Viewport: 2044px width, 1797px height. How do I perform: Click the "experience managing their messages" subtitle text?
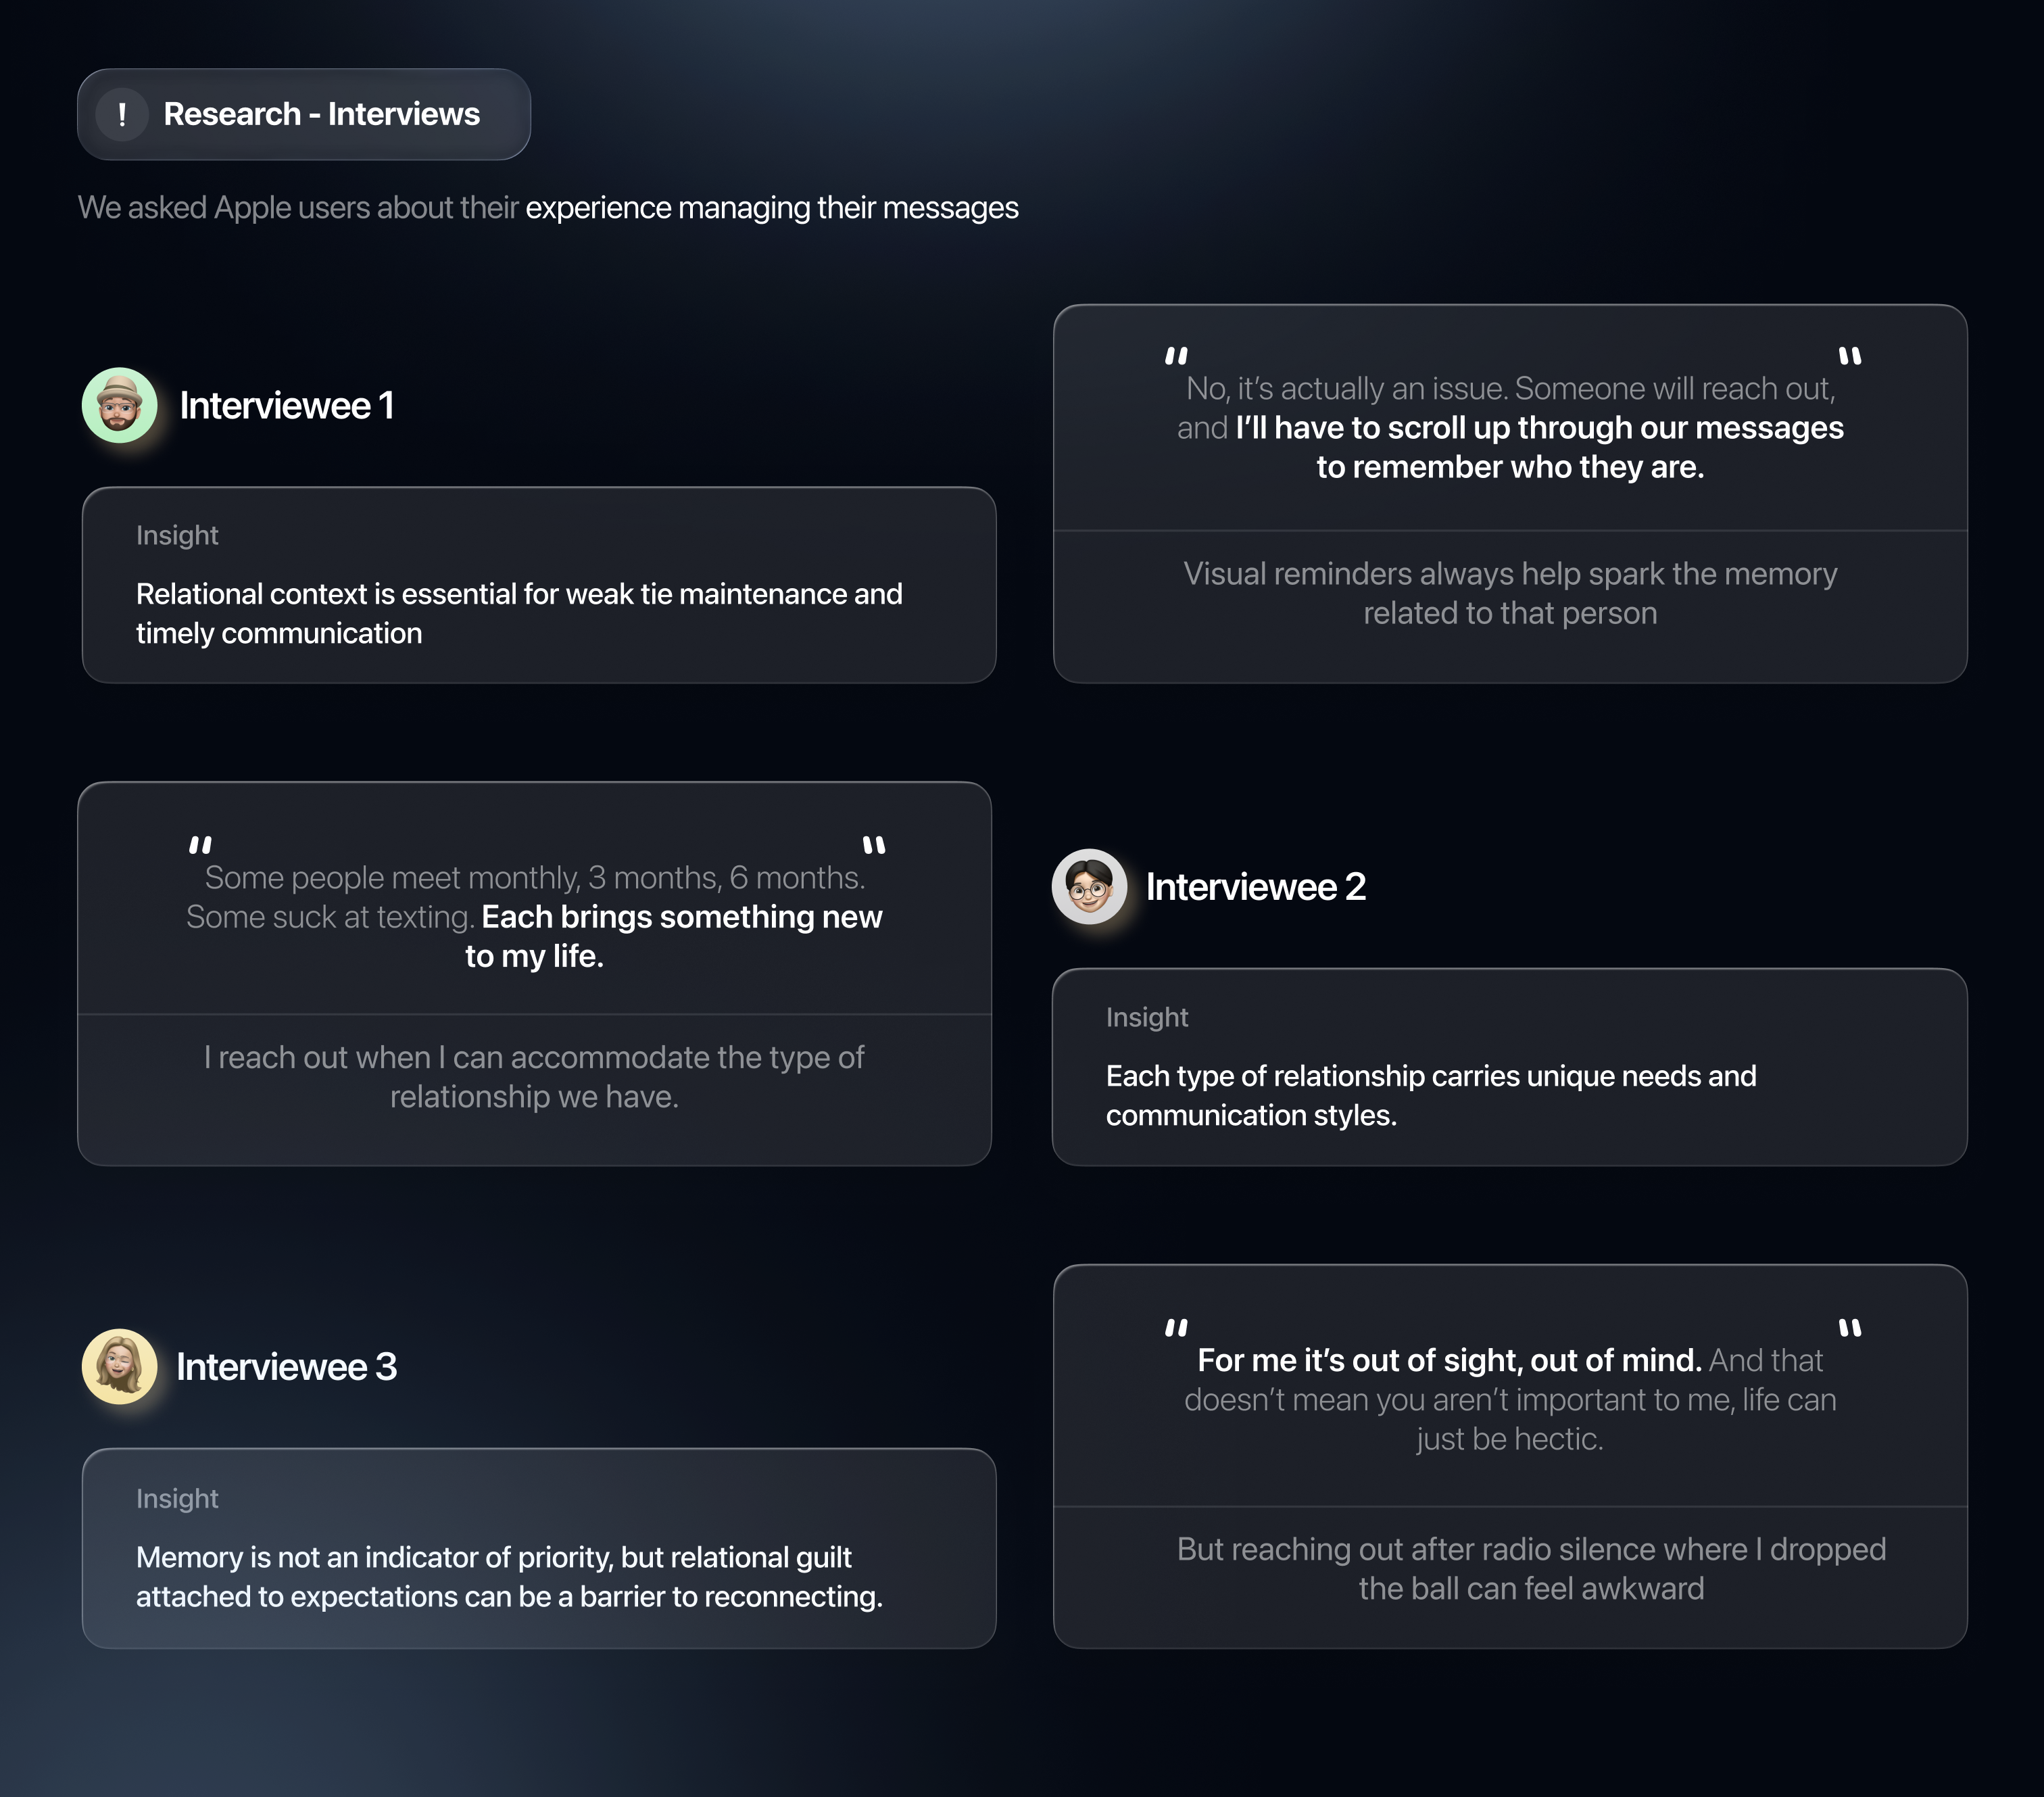point(771,208)
